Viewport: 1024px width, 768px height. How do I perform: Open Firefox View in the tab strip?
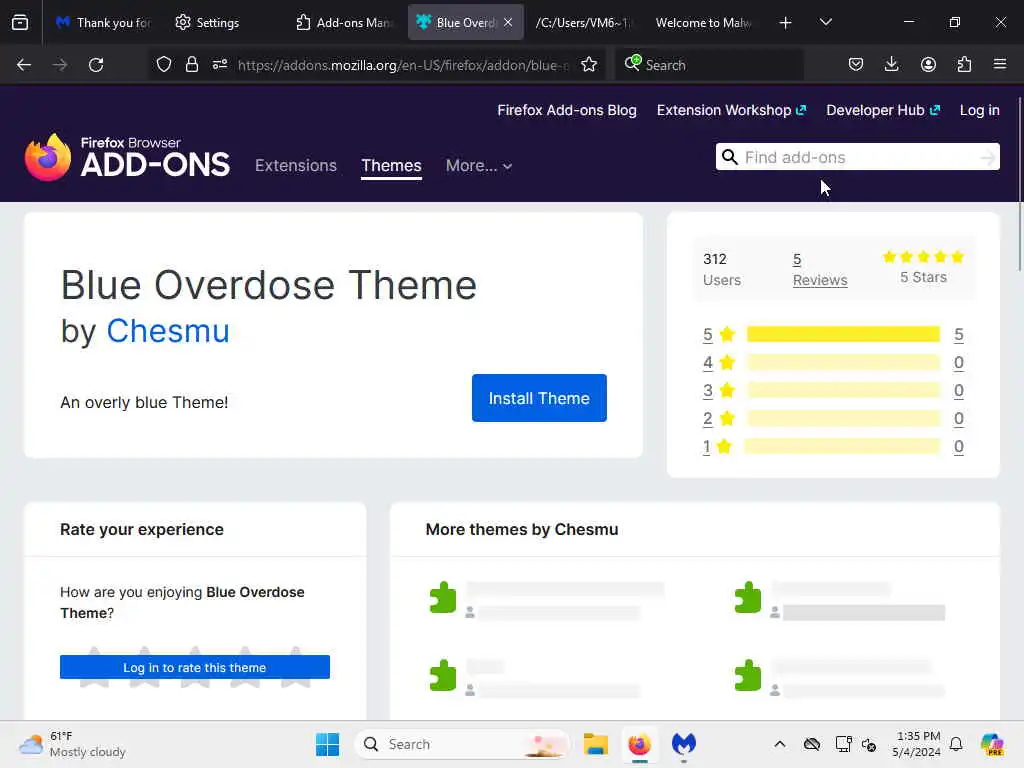pos(20,22)
